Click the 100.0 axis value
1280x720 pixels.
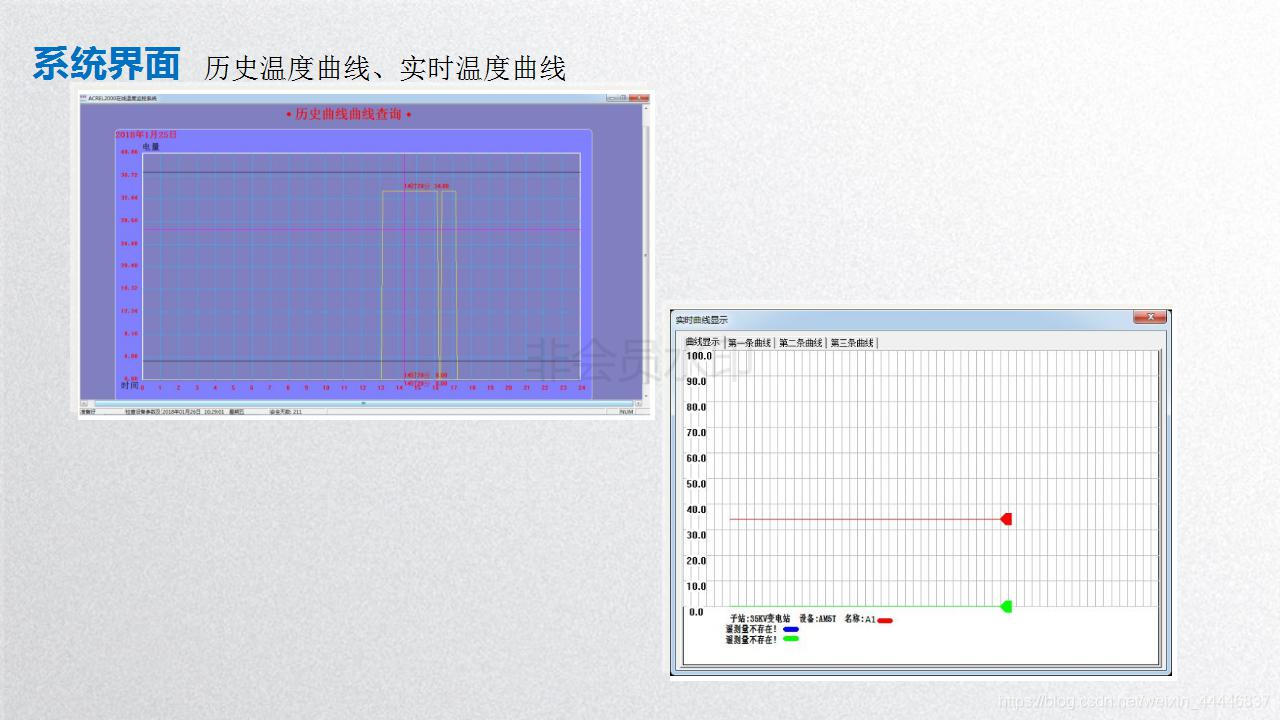pyautogui.click(x=699, y=356)
